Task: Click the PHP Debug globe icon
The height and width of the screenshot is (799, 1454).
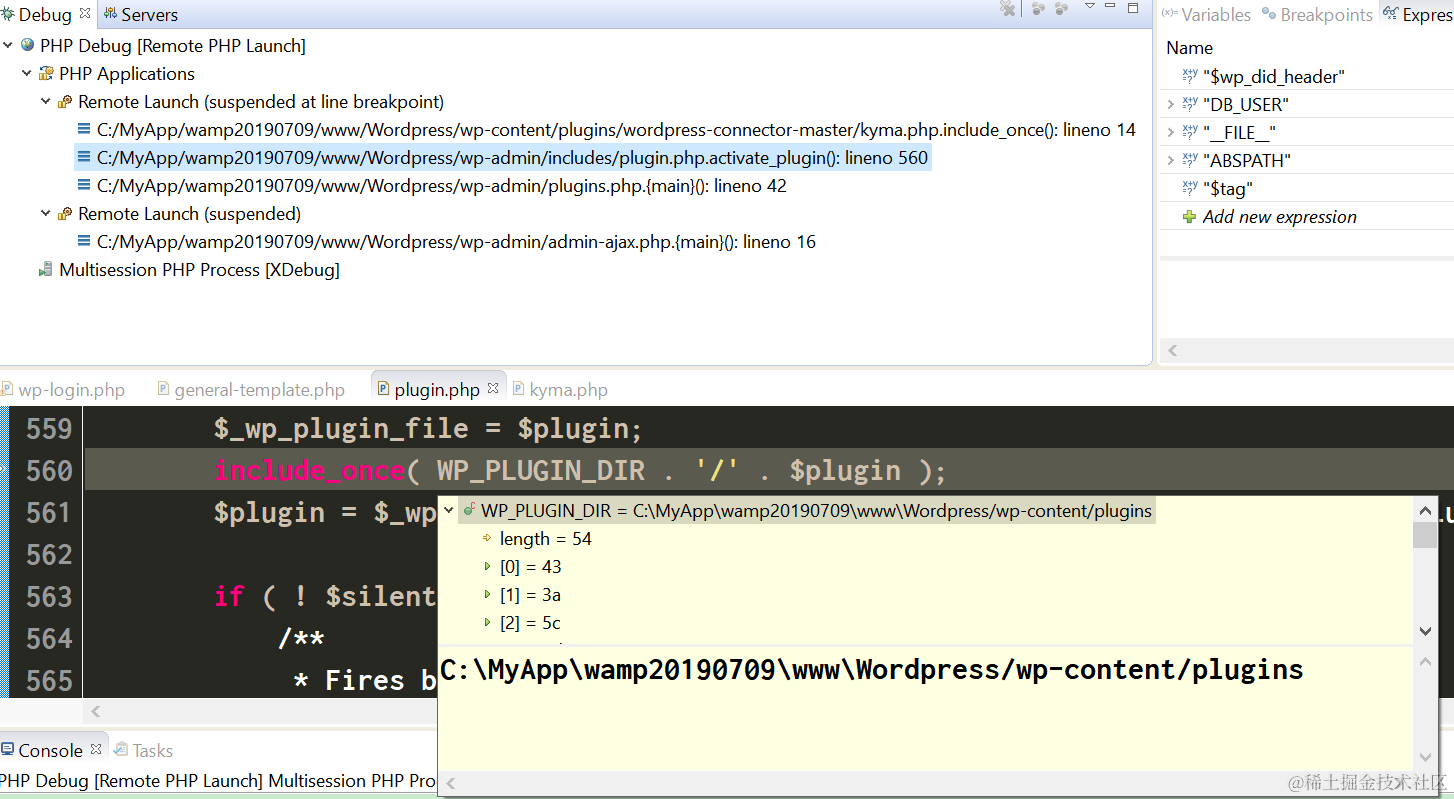Action: pyautogui.click(x=27, y=45)
